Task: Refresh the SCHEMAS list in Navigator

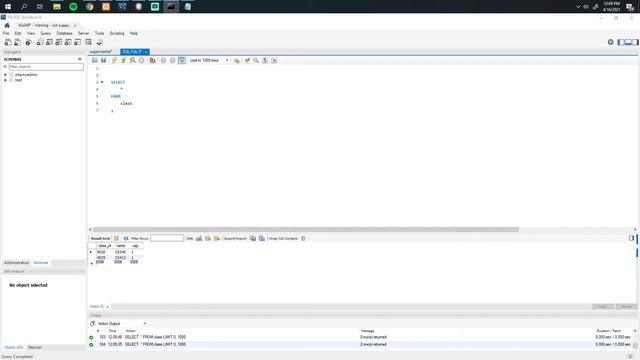Action: pyautogui.click(x=80, y=59)
